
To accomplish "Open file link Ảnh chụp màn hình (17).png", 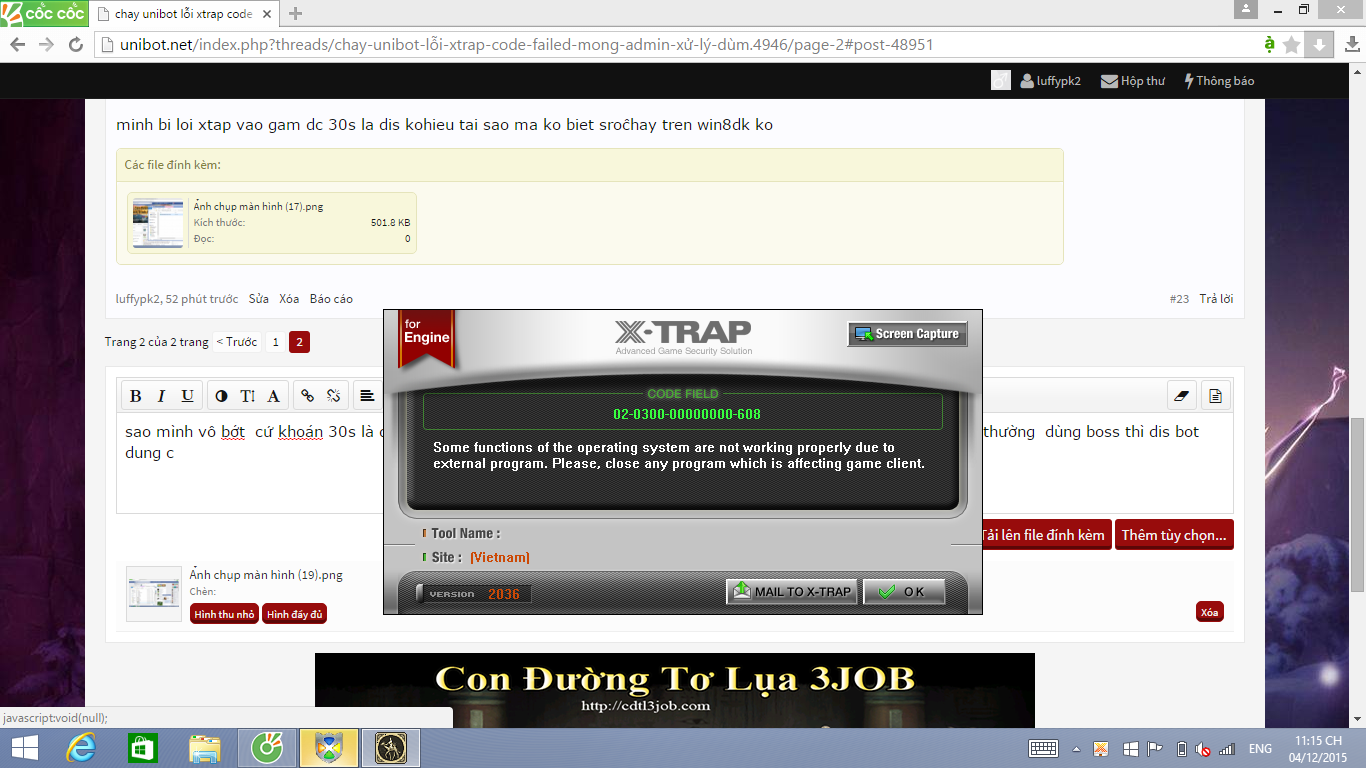I will coord(258,206).
